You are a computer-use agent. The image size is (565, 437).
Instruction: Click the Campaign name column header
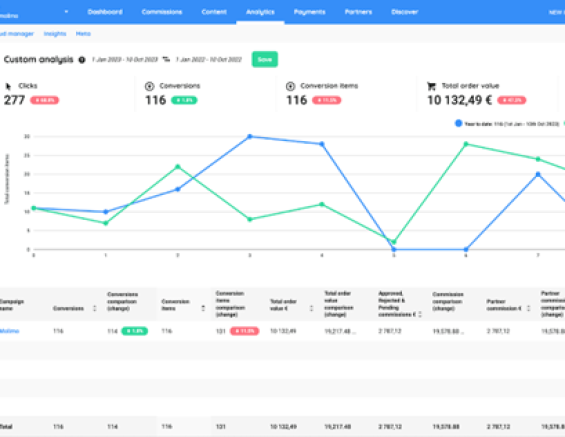pyautogui.click(x=12, y=305)
